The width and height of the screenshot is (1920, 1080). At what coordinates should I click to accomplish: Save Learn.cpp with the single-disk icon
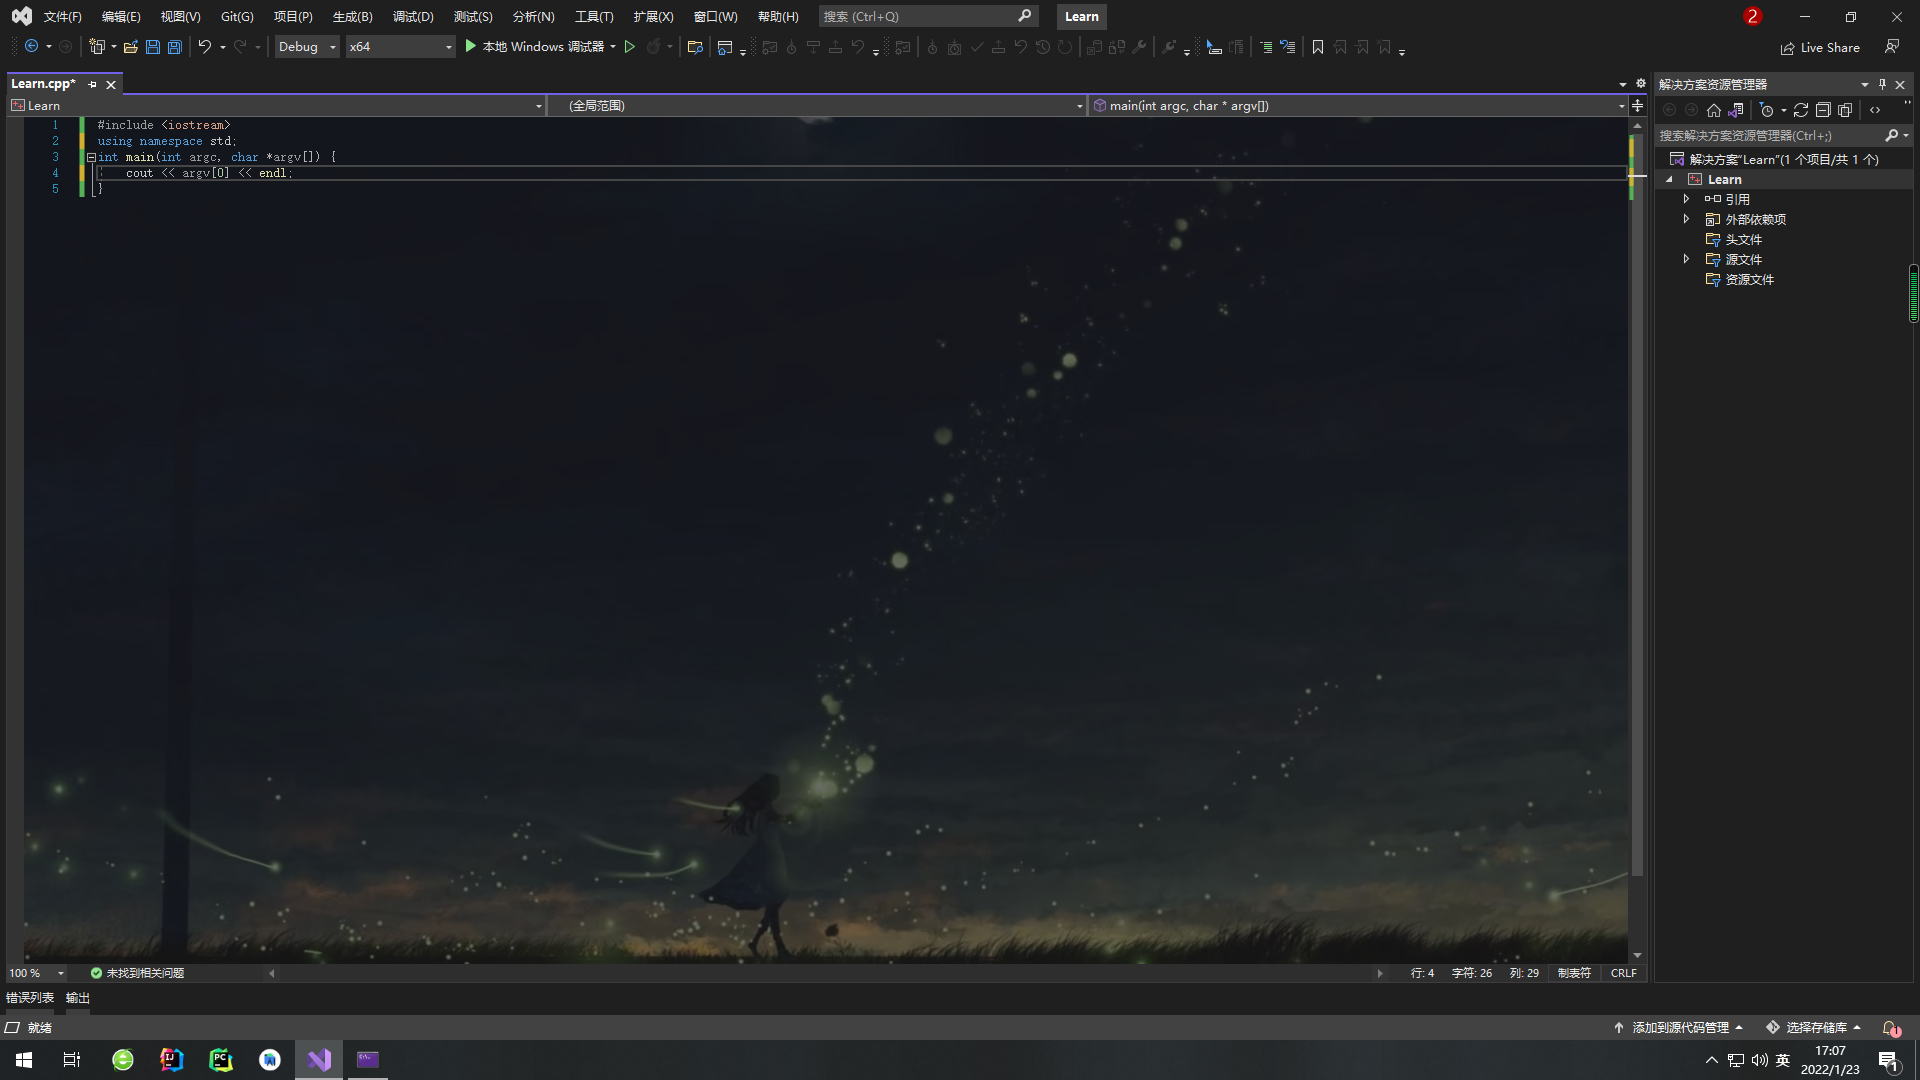click(152, 47)
